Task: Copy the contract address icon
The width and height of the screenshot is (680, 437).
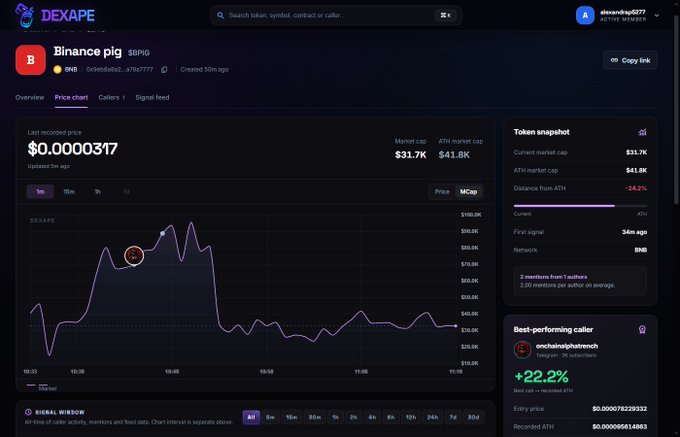Action: (164, 69)
